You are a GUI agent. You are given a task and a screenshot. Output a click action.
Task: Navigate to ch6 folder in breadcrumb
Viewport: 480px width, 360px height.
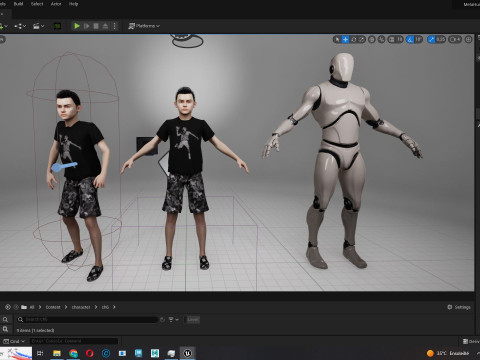coord(105,307)
